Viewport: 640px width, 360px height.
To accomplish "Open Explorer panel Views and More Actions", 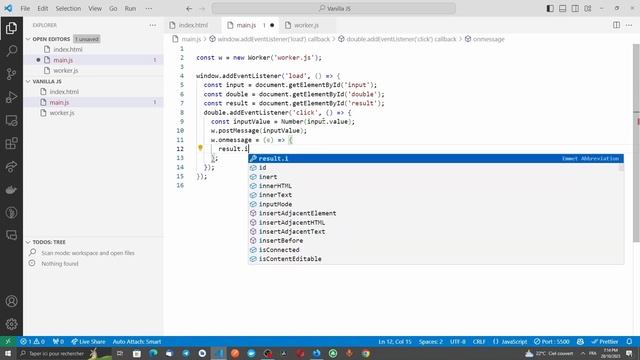I will (x=153, y=25).
